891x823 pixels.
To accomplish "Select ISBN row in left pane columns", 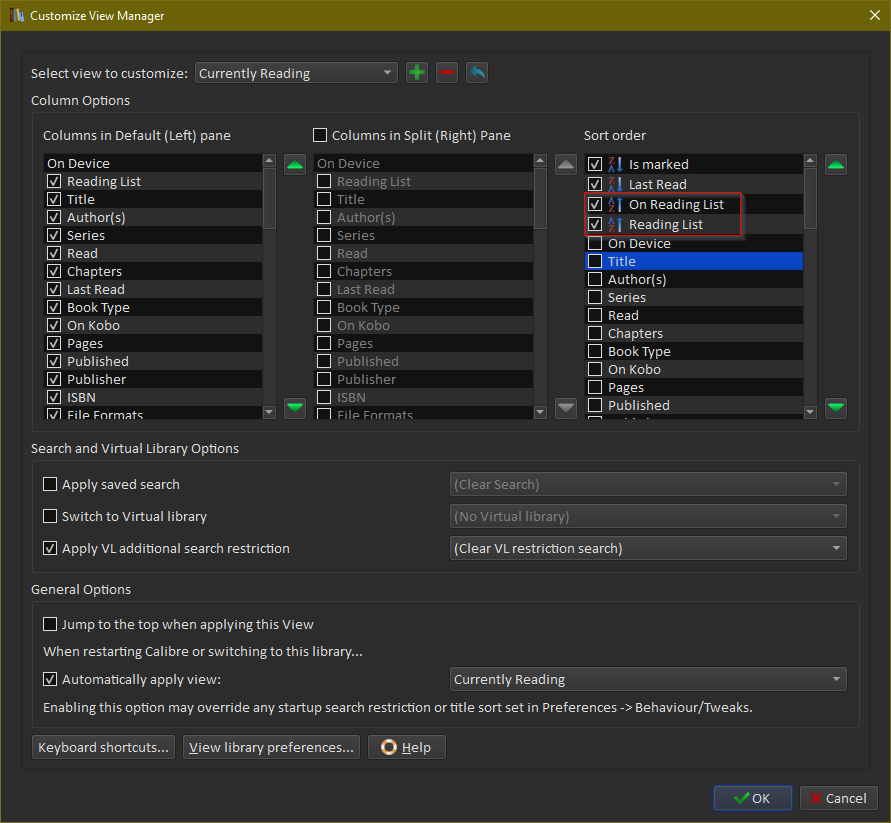I will [152, 397].
